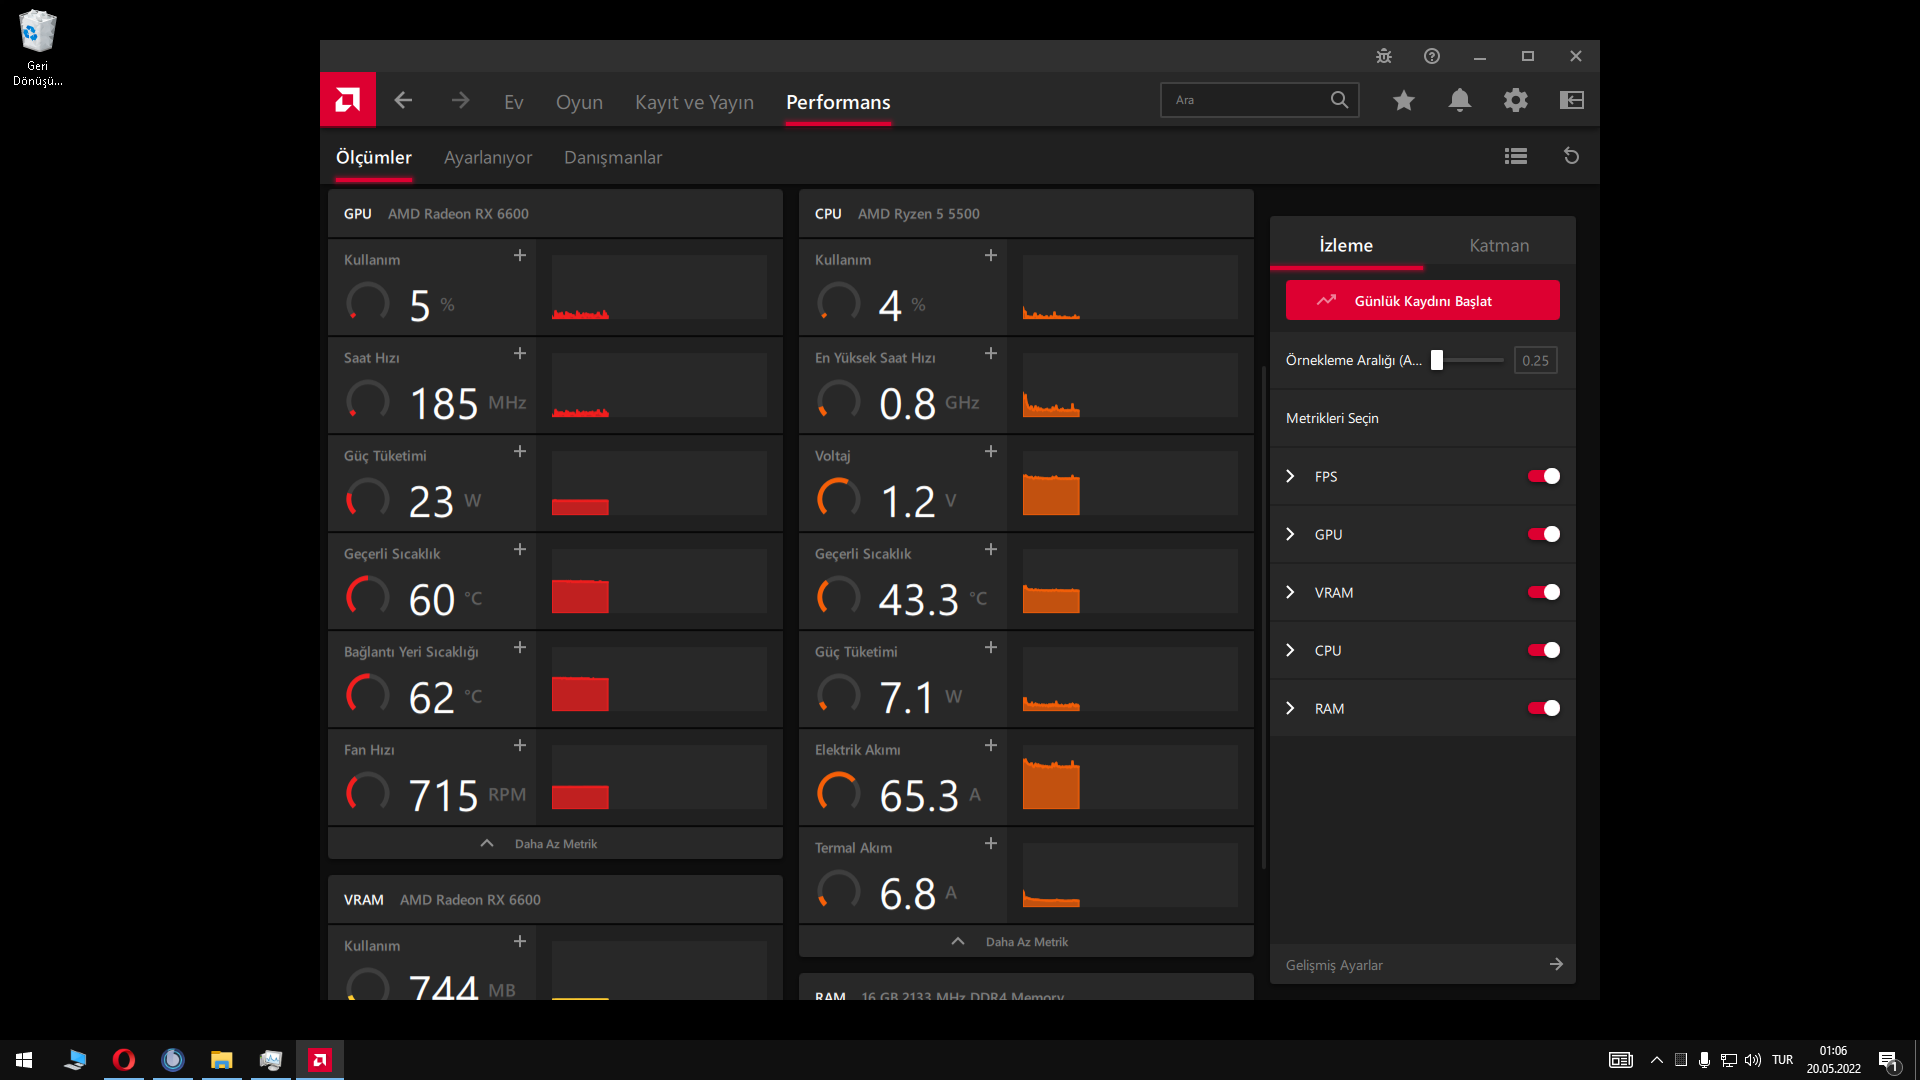The width and height of the screenshot is (1920, 1080).
Task: Select the Performans tab
Action: click(838, 102)
